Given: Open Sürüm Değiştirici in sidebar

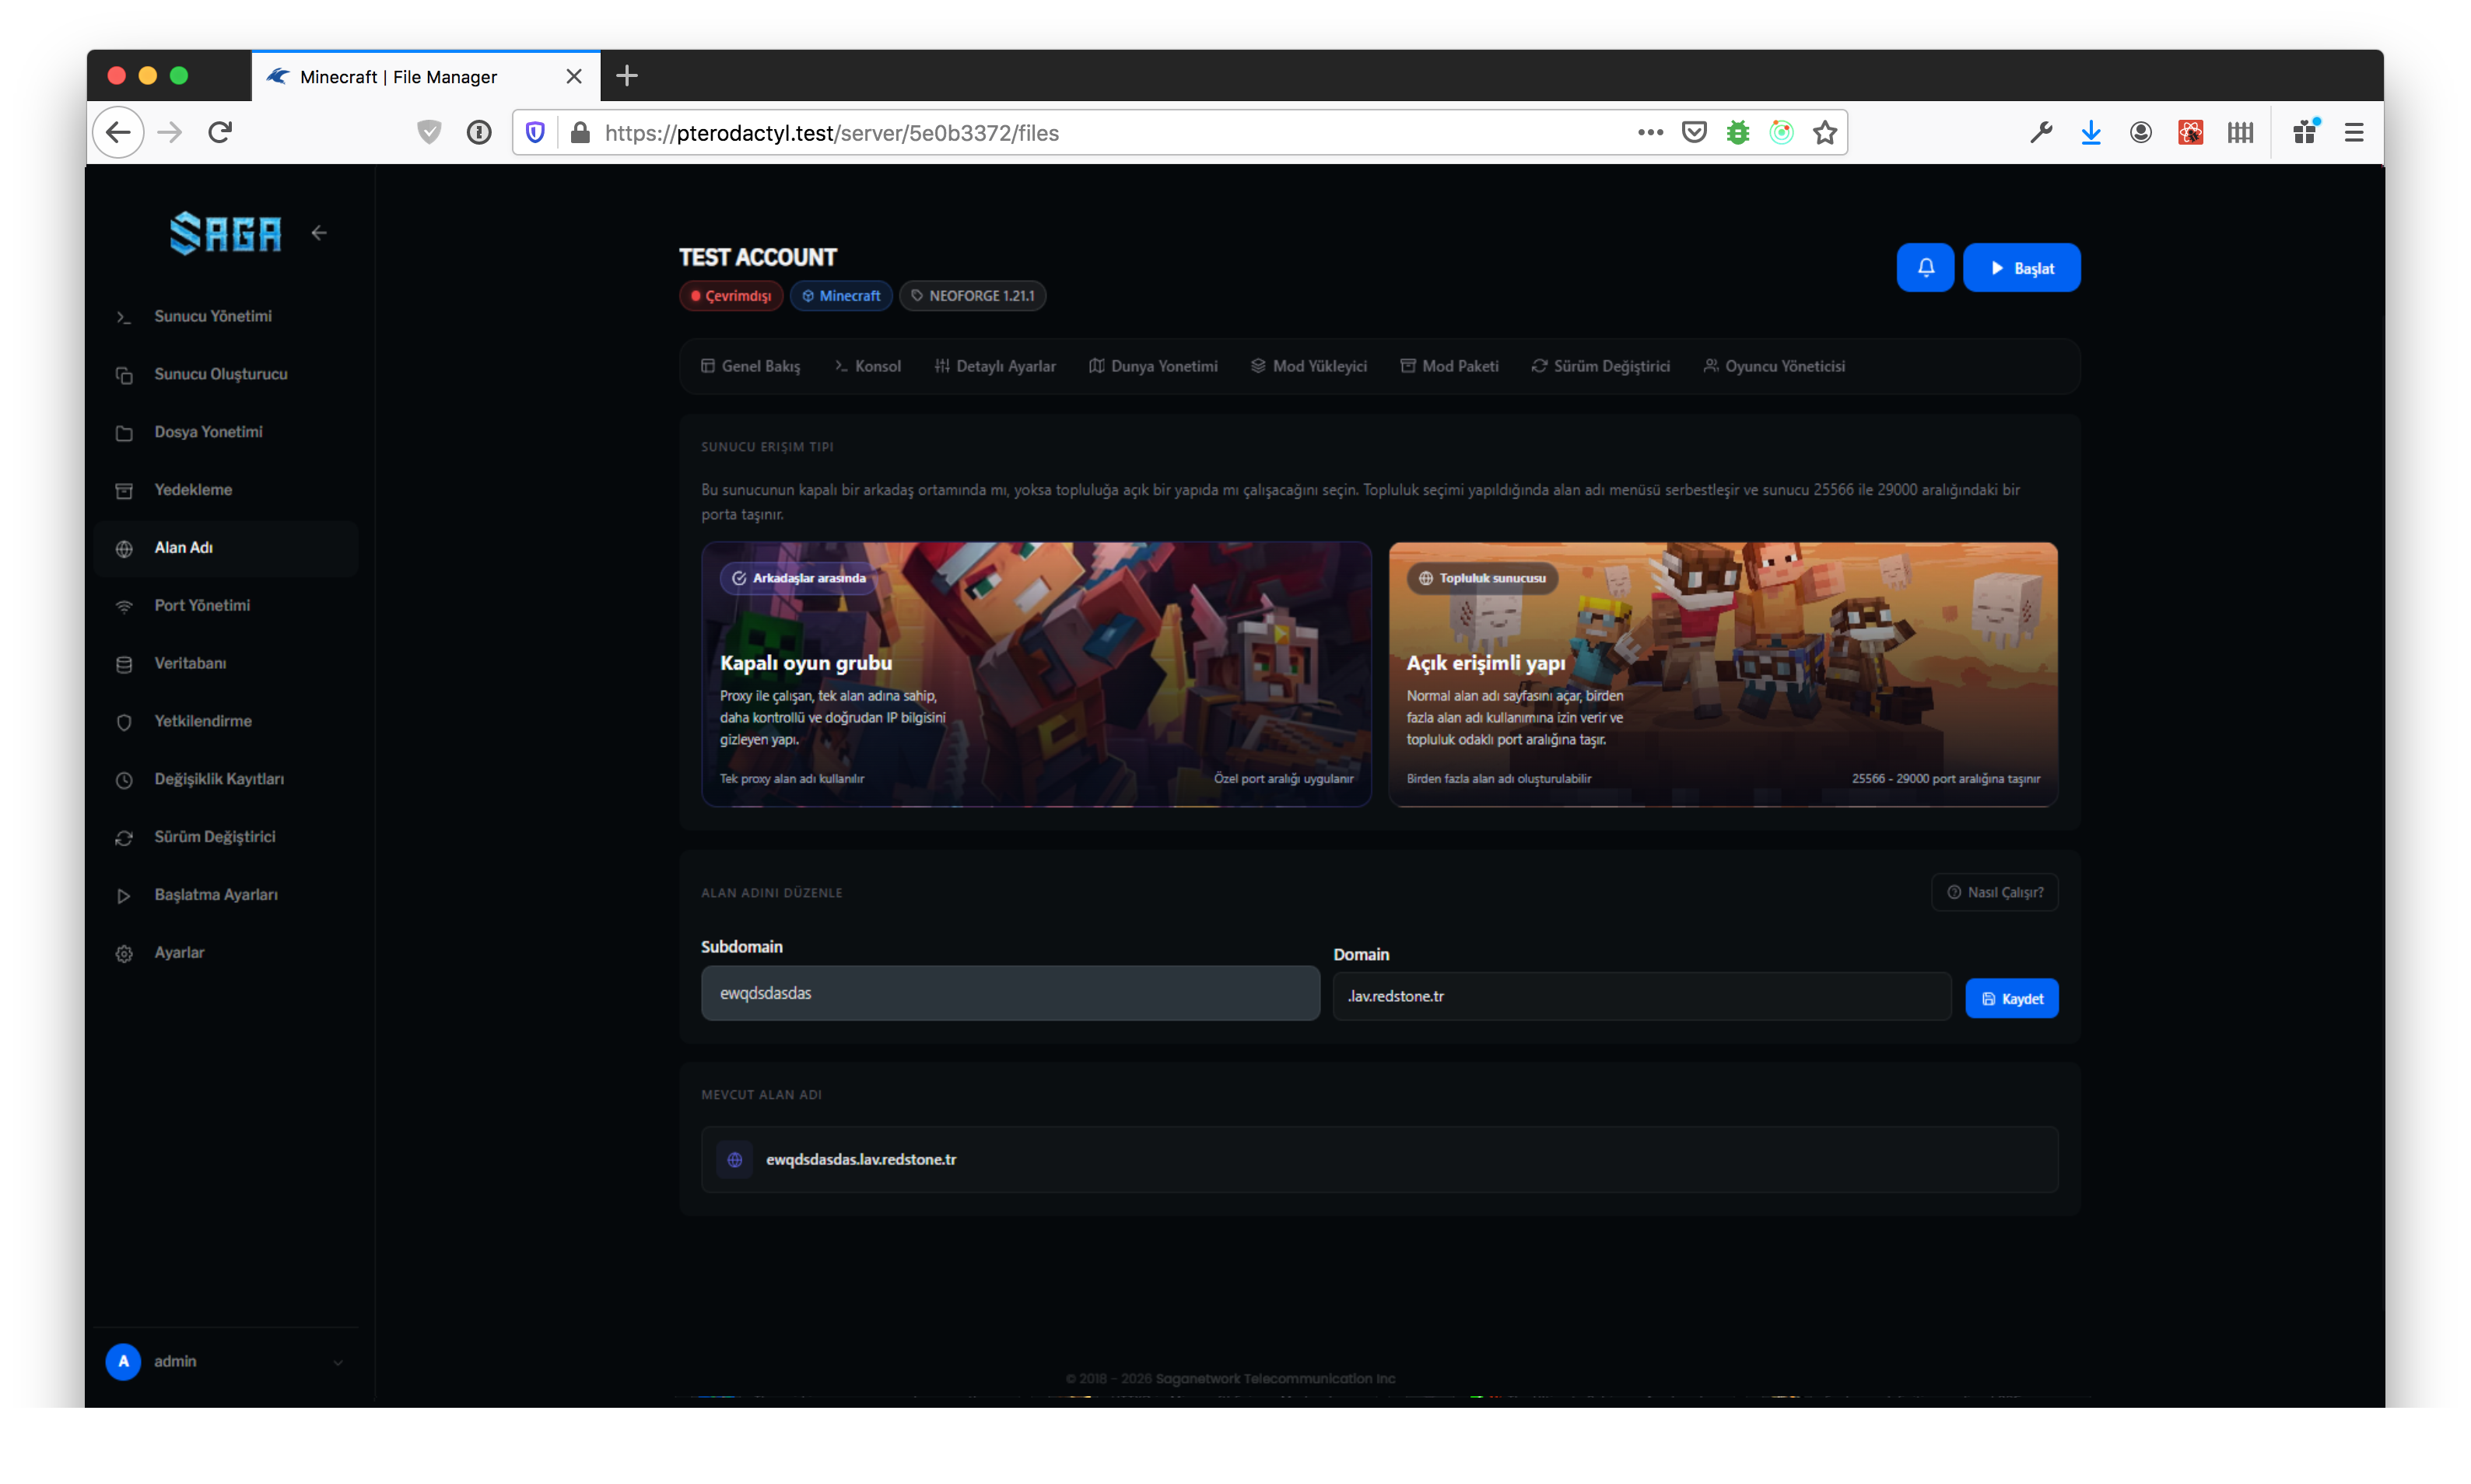Looking at the screenshot, I should [226, 837].
